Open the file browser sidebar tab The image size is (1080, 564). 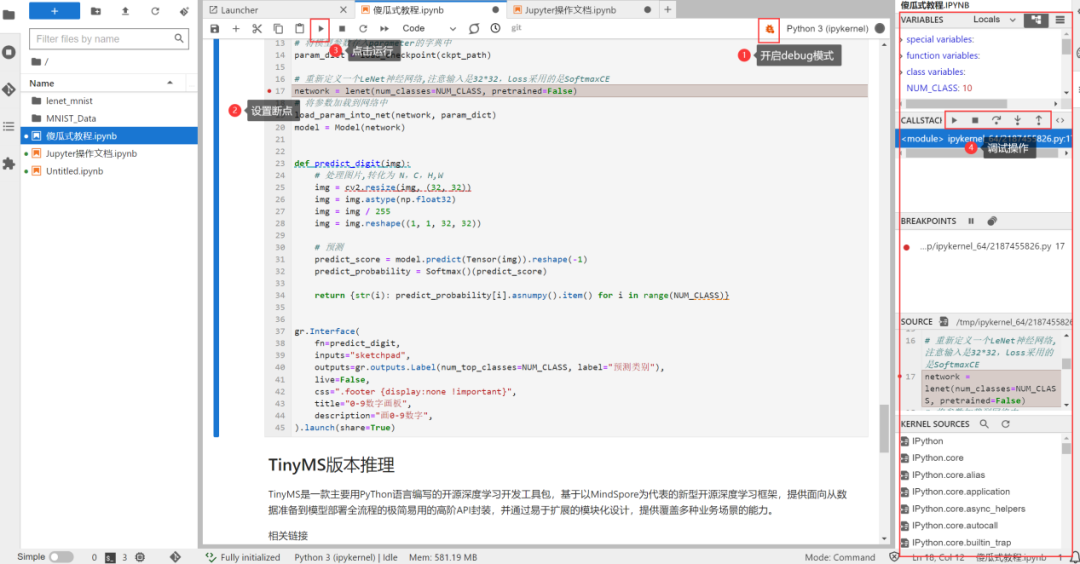(9, 14)
